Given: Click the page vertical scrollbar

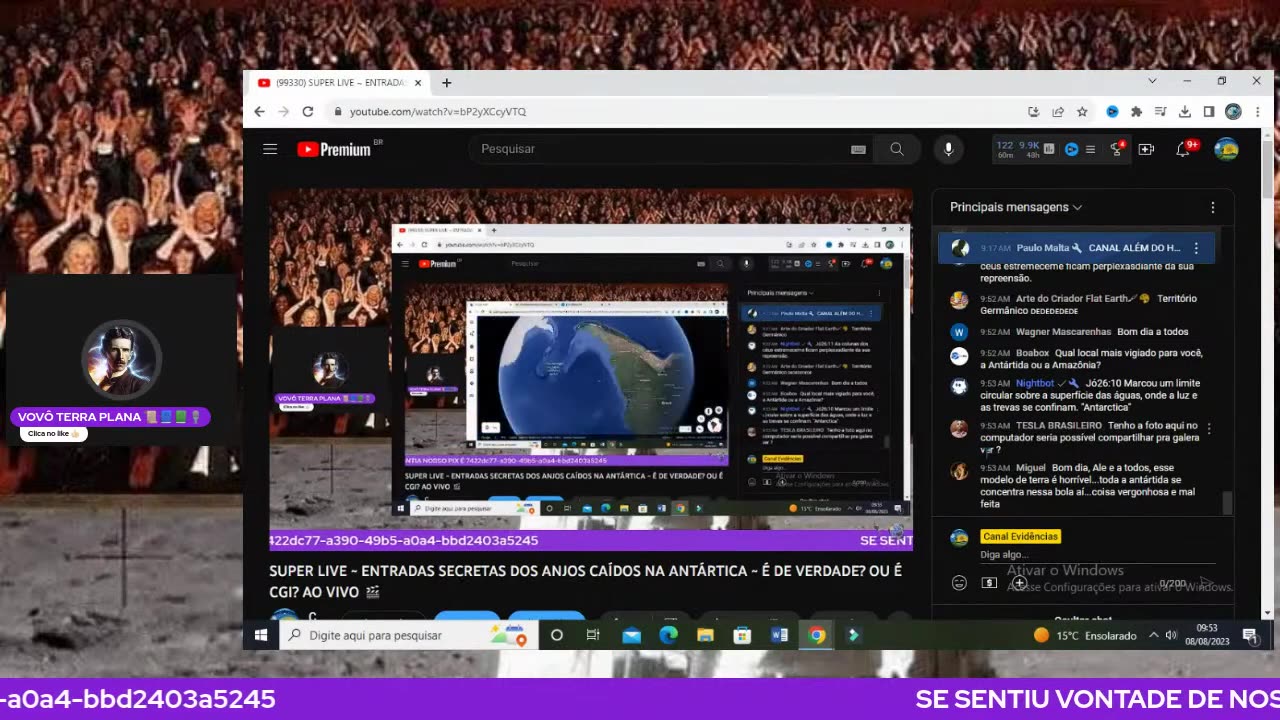Looking at the screenshot, I should [x=1268, y=170].
